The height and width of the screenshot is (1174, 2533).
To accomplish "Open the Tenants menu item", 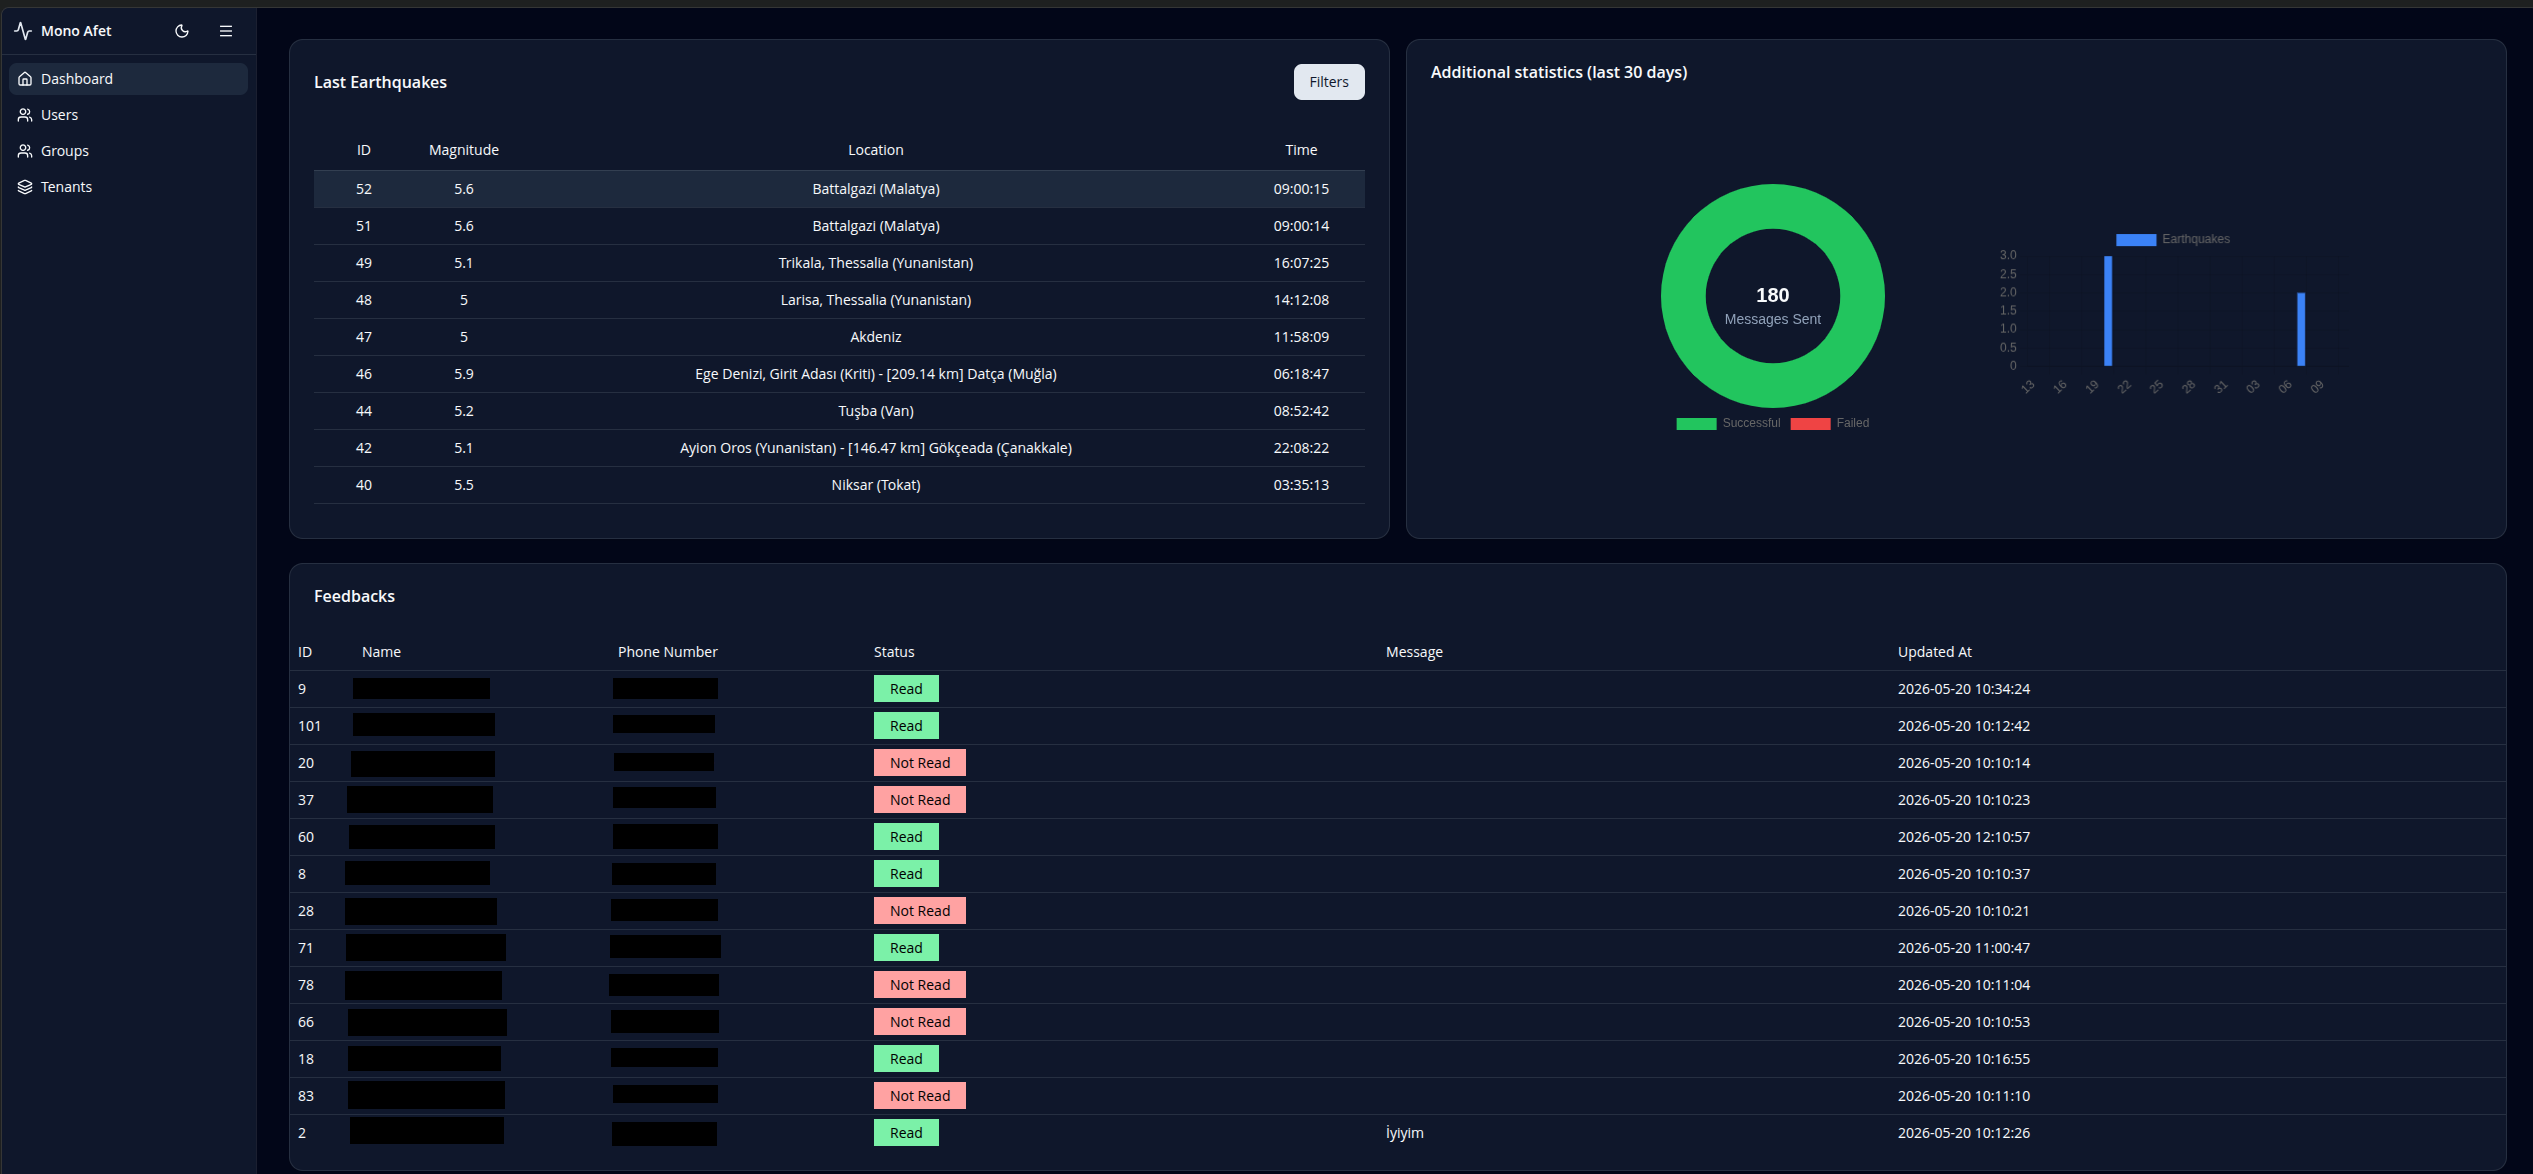I will [x=128, y=187].
